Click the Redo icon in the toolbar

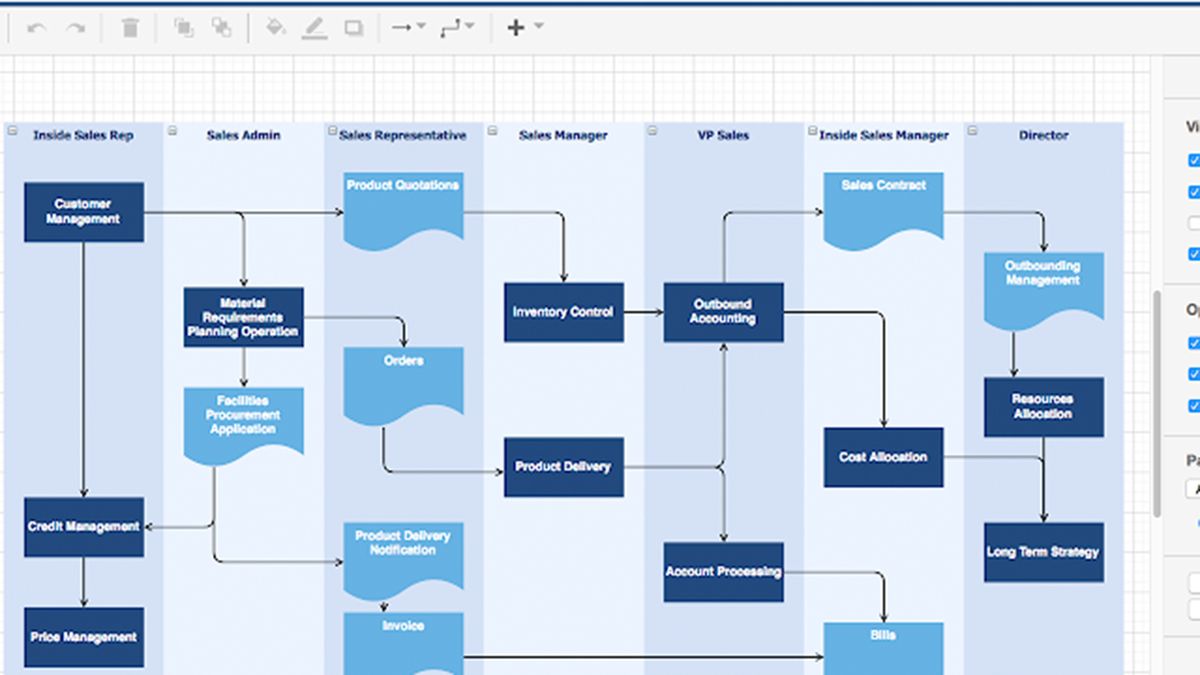(75, 28)
